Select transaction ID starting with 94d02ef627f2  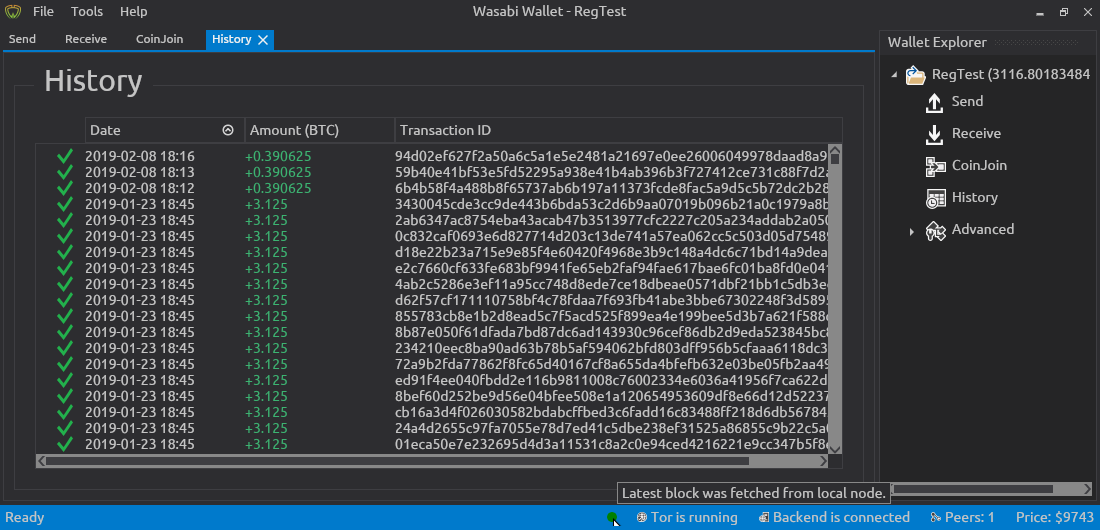click(611, 156)
